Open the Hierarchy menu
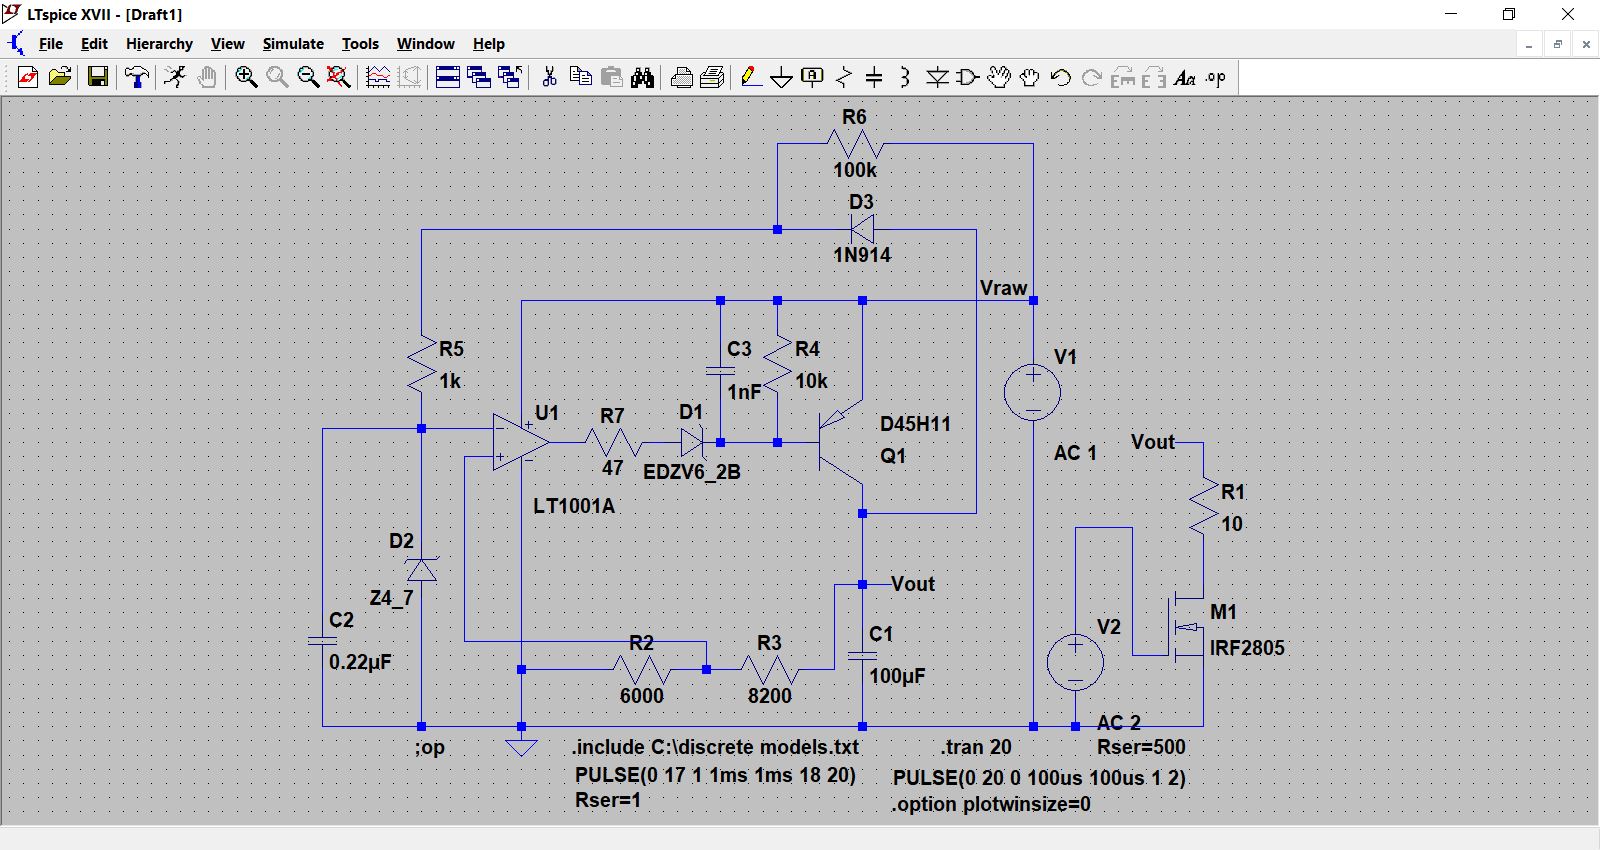Image resolution: width=1600 pixels, height=850 pixels. point(159,44)
